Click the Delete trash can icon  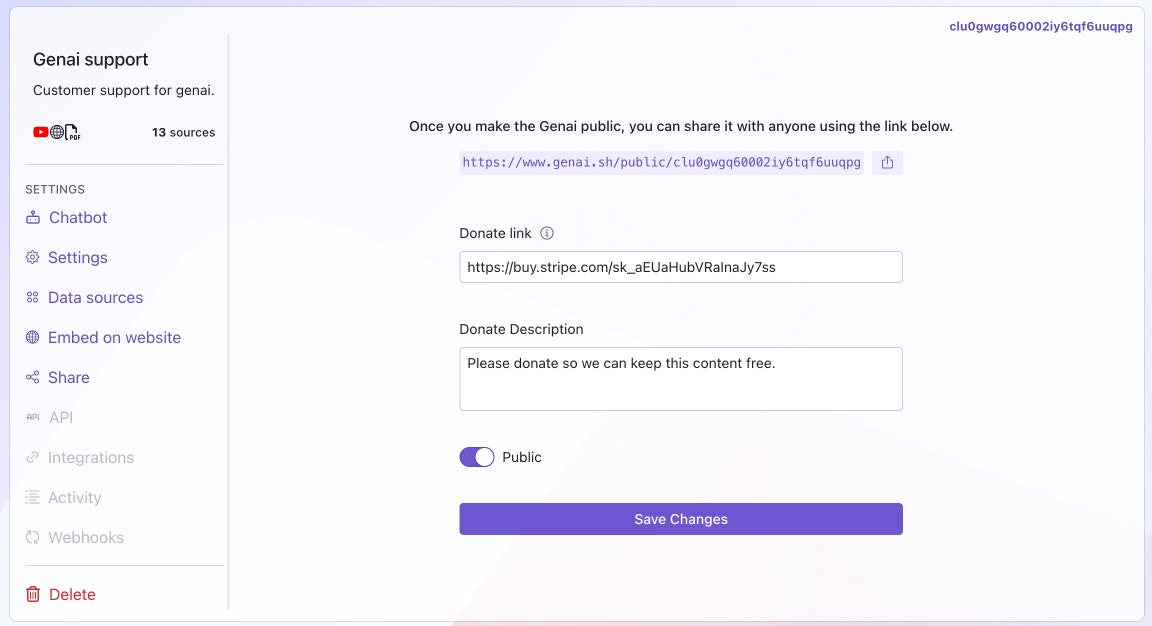point(33,594)
